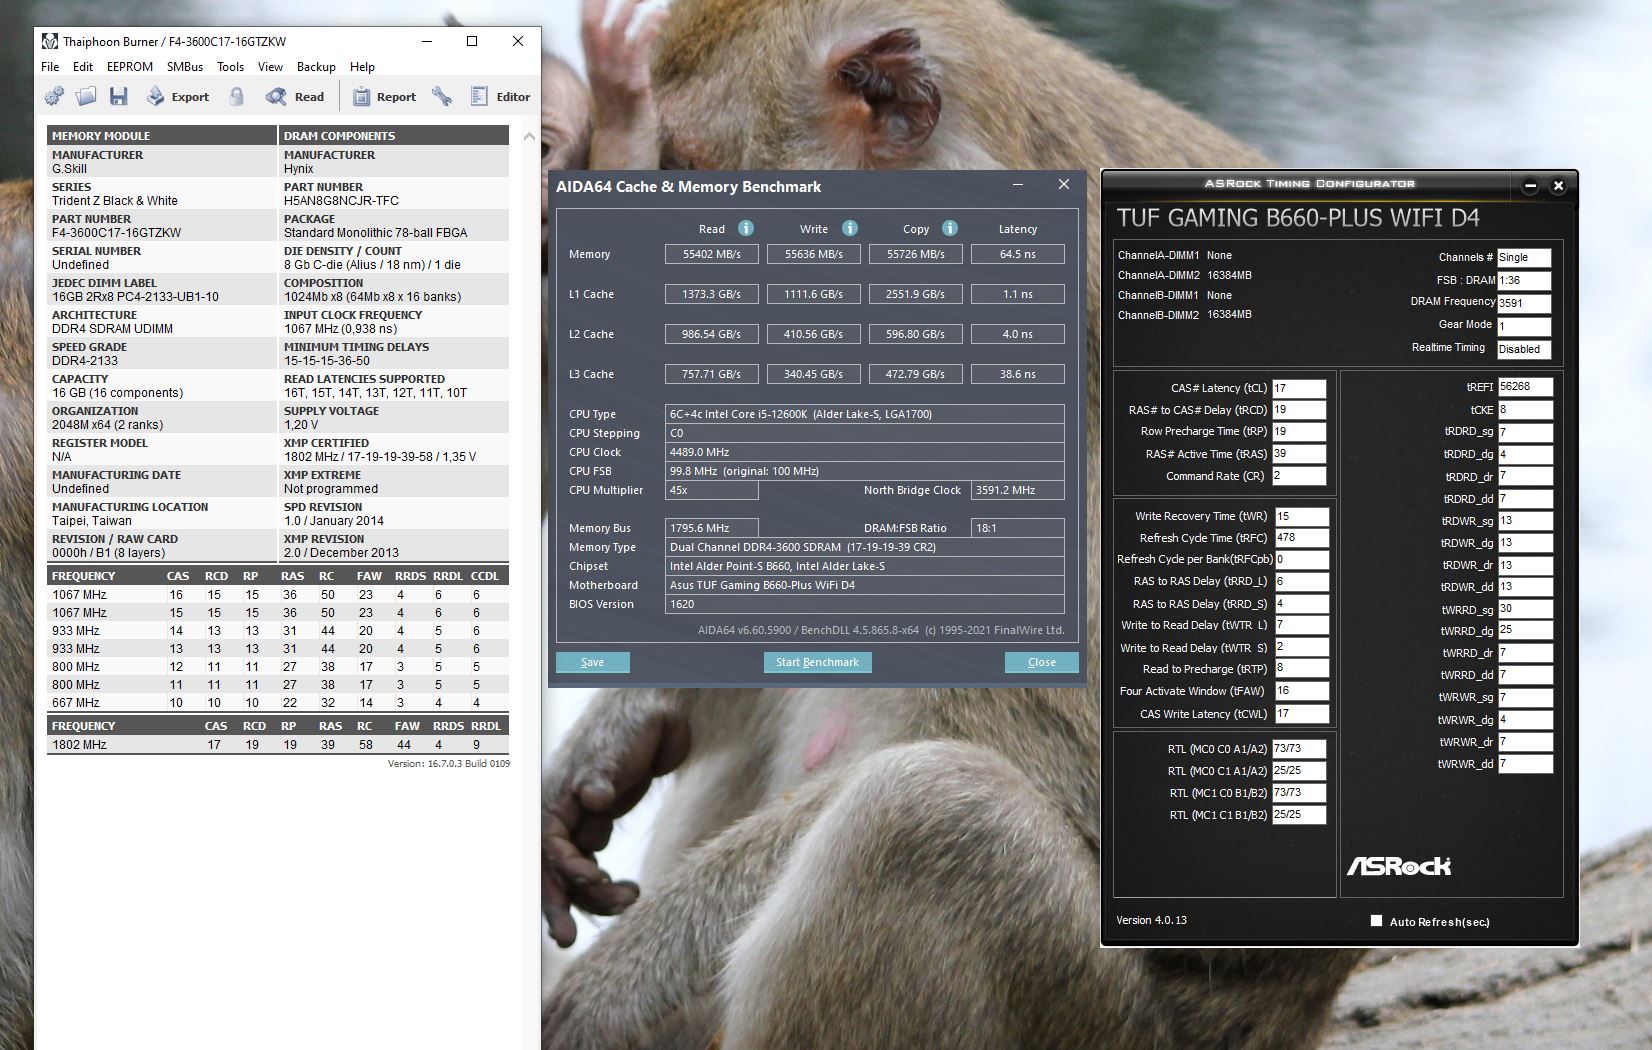Click the part number H5AN8G8NCJR-TFC
Viewport: 1652px width, 1050px height.
pyautogui.click(x=341, y=201)
